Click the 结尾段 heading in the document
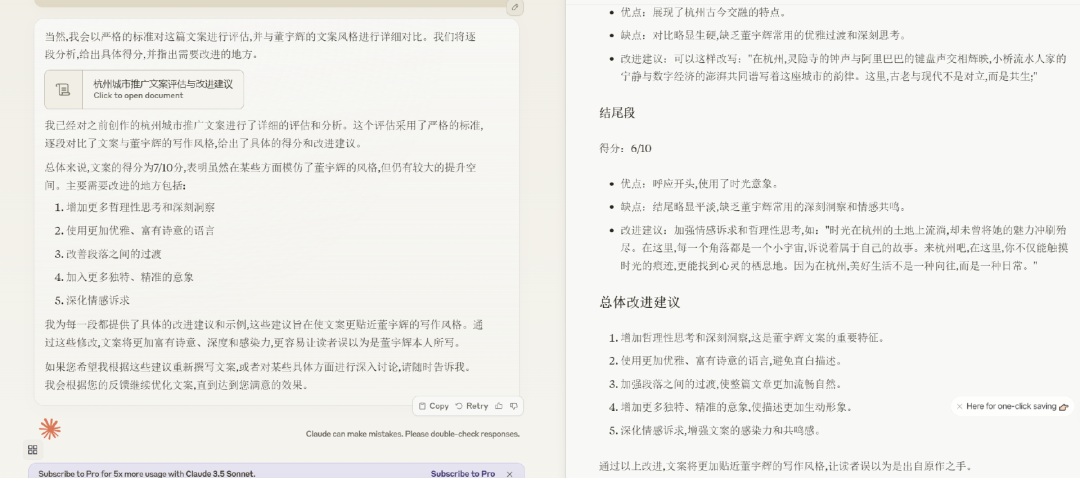 tap(617, 113)
